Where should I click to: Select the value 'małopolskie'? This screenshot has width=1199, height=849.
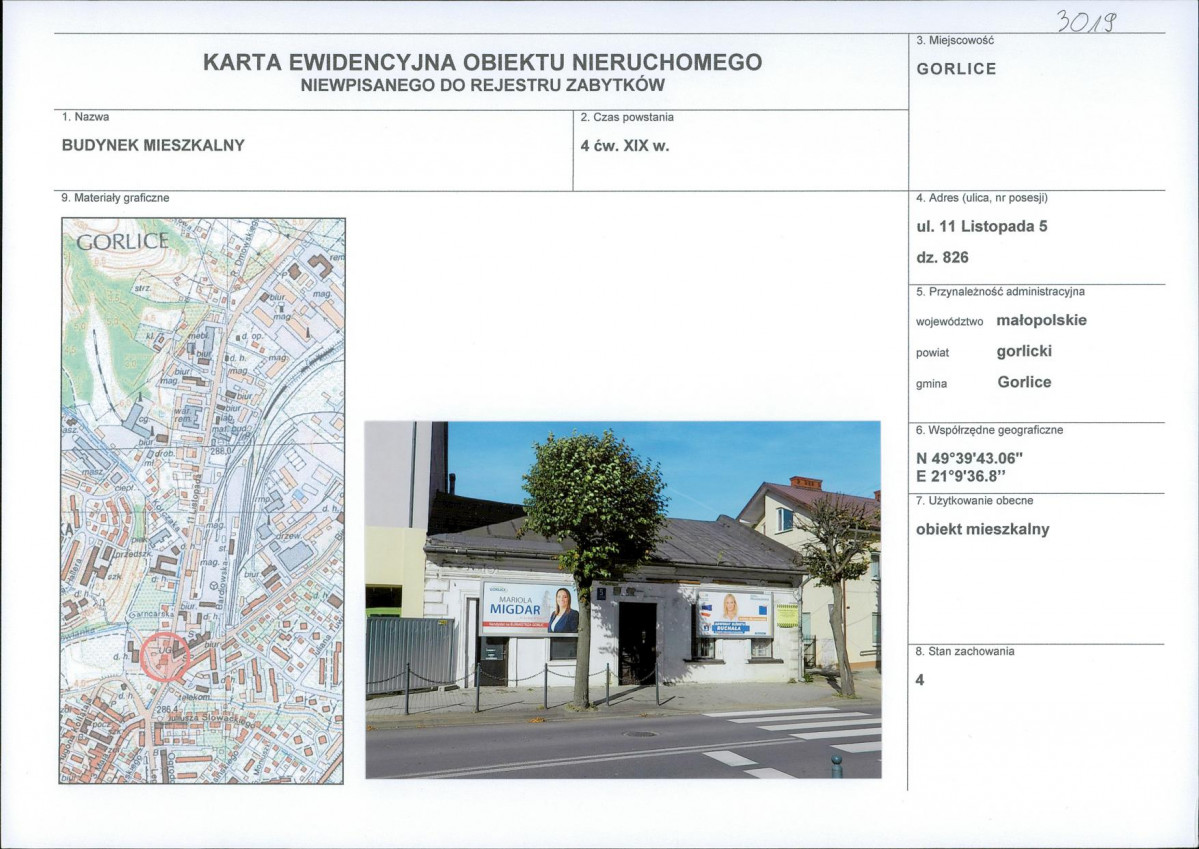[1041, 320]
